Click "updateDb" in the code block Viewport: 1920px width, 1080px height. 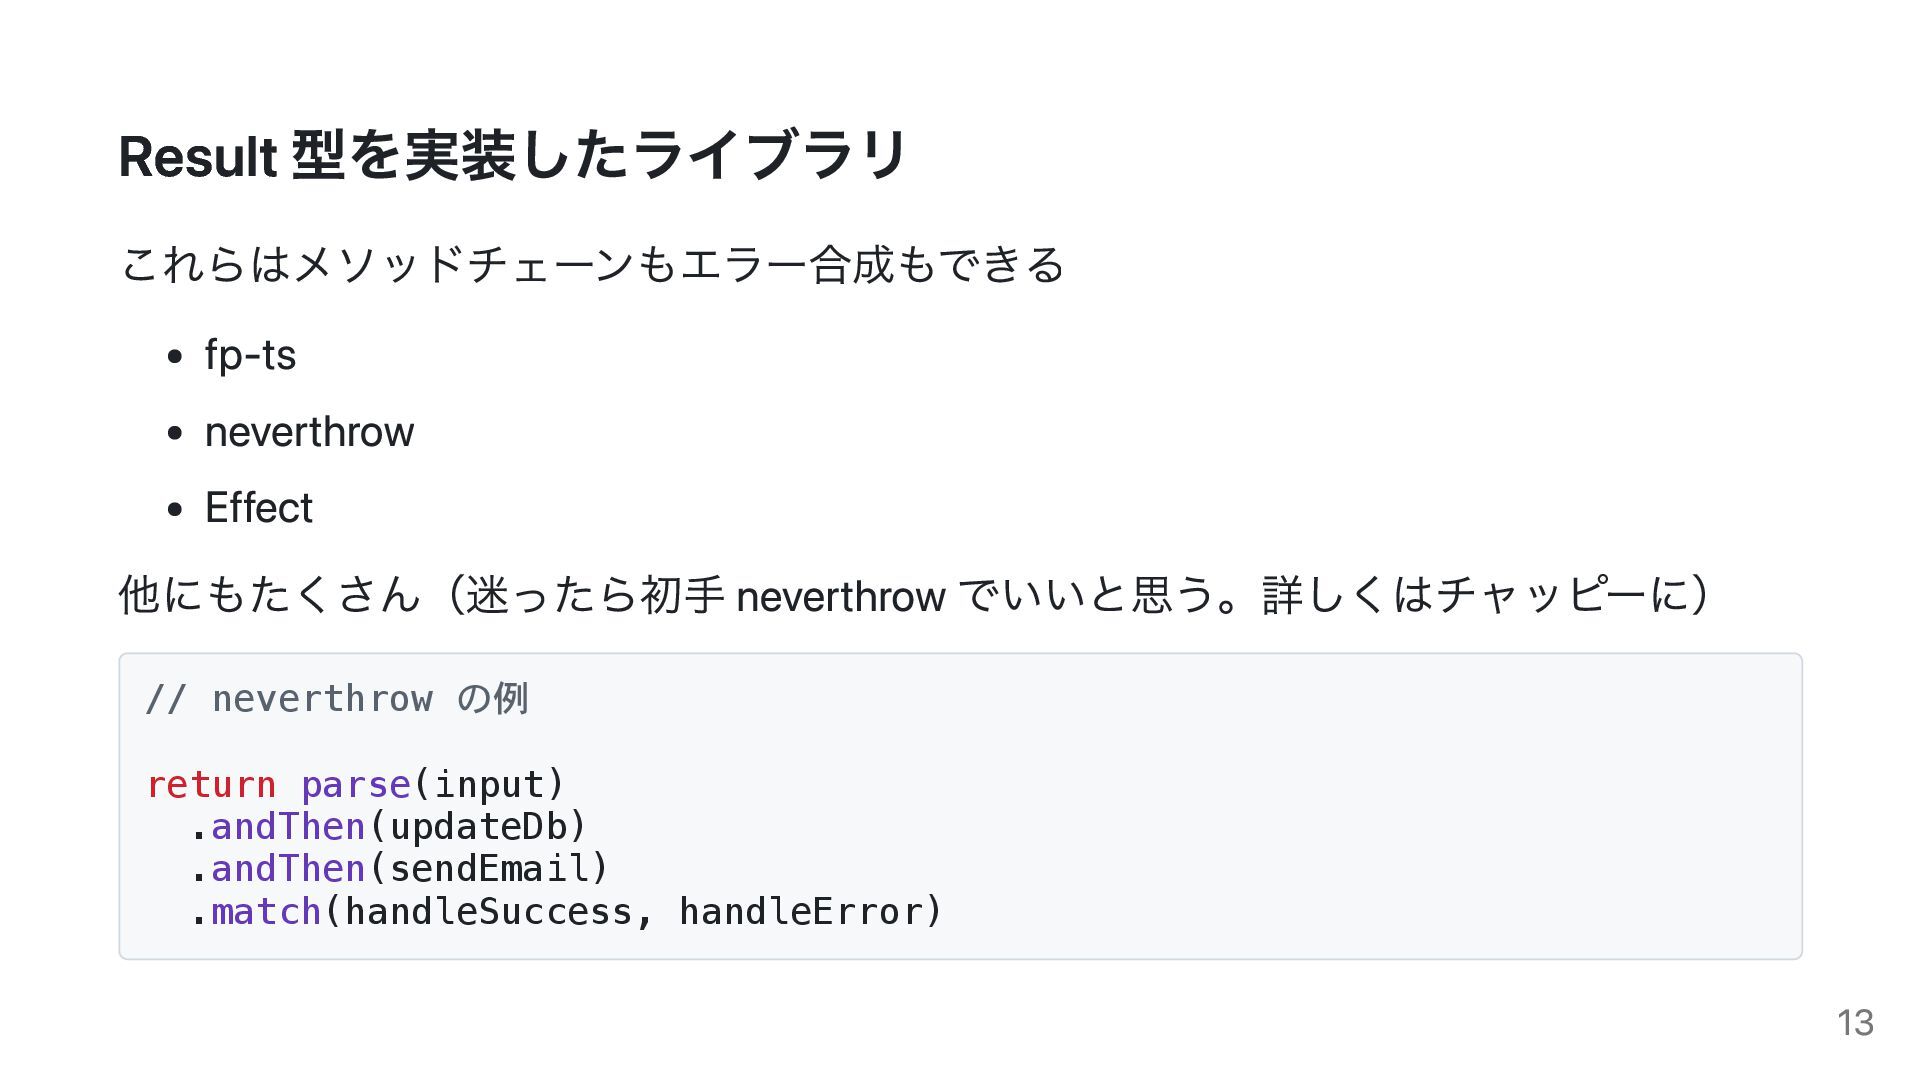(x=477, y=827)
